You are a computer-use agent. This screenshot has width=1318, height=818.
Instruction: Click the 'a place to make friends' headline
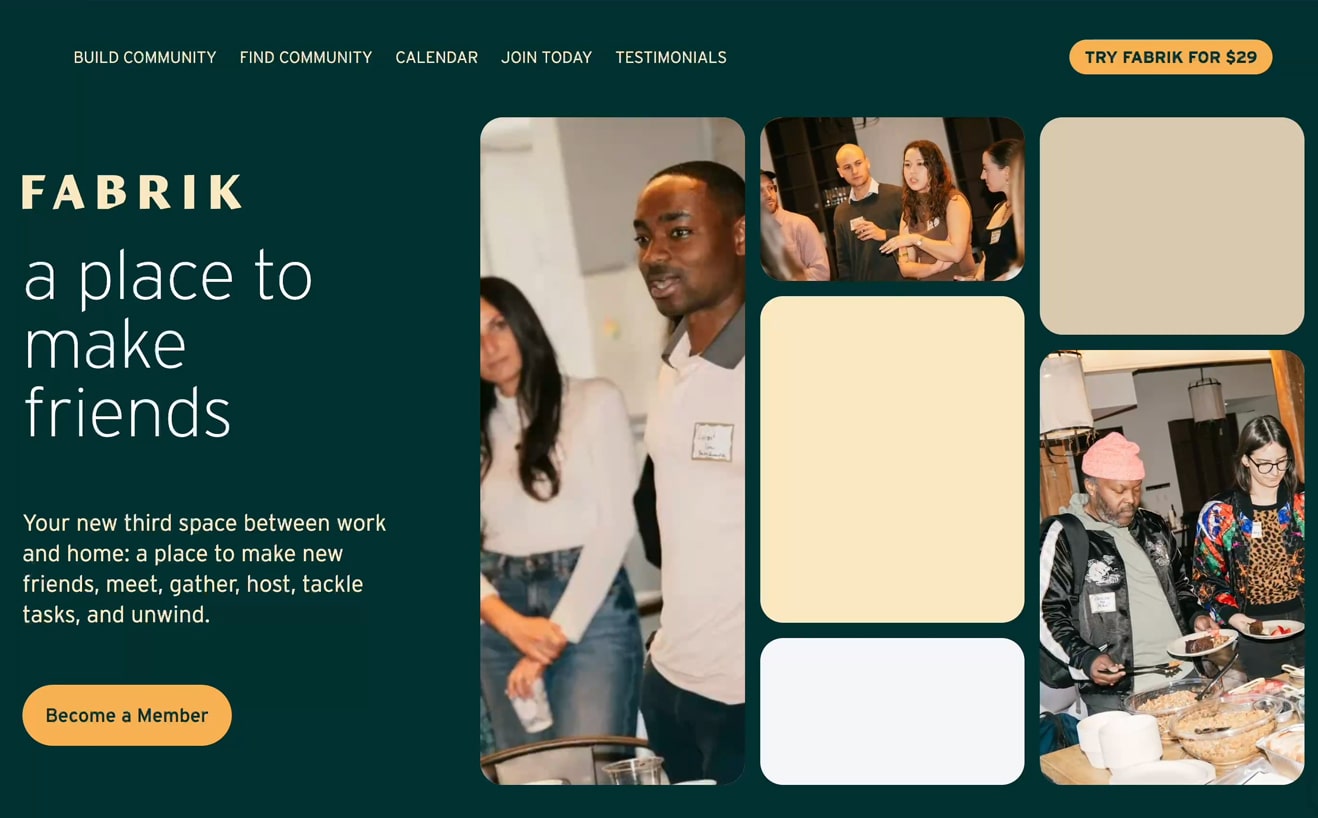(168, 345)
